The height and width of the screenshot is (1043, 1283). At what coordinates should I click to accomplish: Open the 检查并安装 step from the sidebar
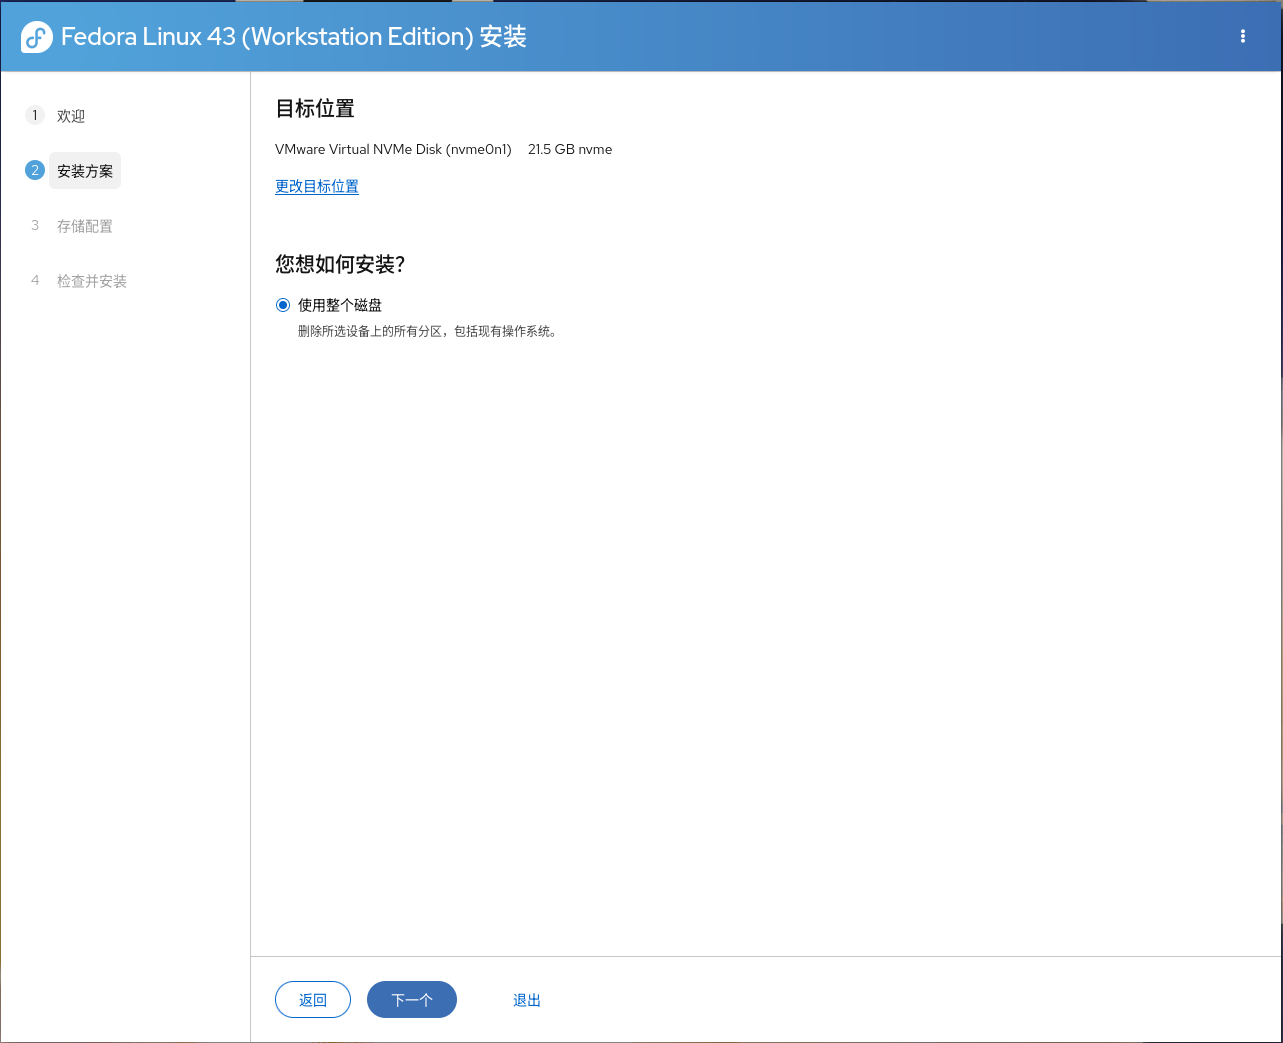(x=91, y=281)
